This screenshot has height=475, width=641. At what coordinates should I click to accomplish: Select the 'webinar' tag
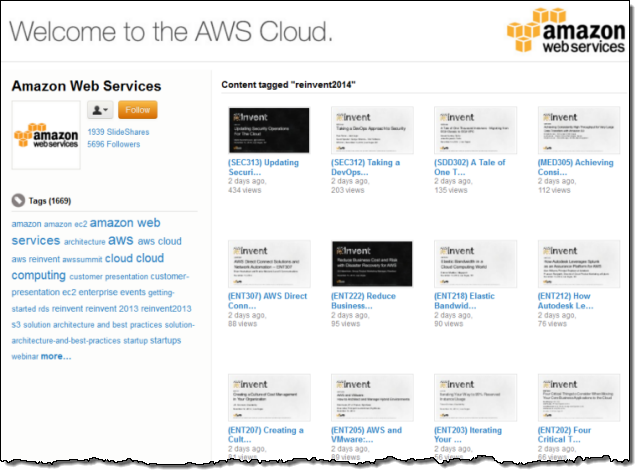[25, 356]
